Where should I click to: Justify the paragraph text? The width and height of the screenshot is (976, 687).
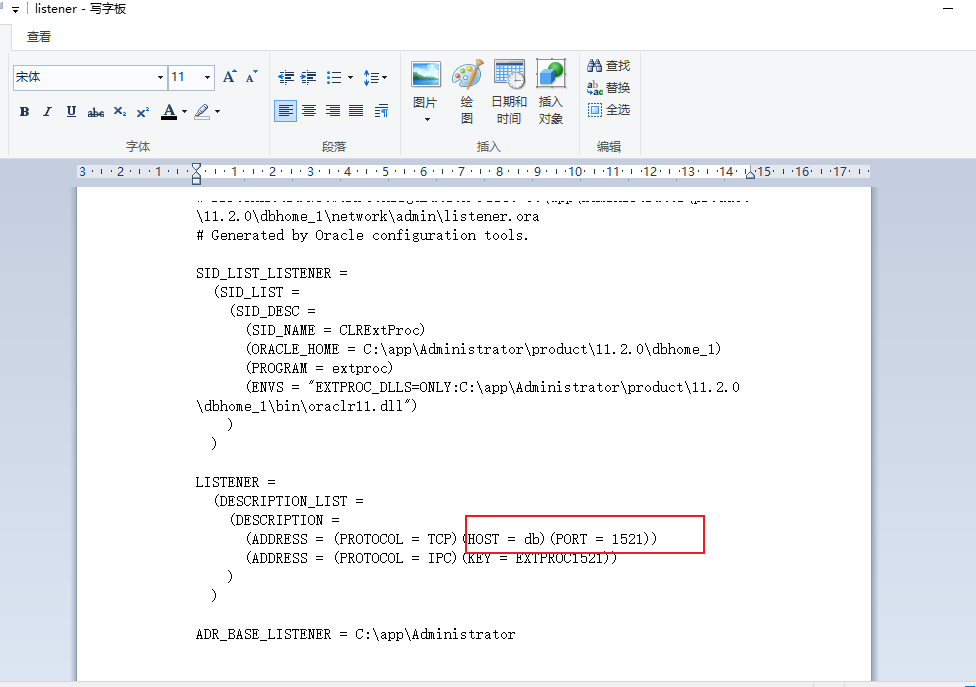[x=357, y=111]
